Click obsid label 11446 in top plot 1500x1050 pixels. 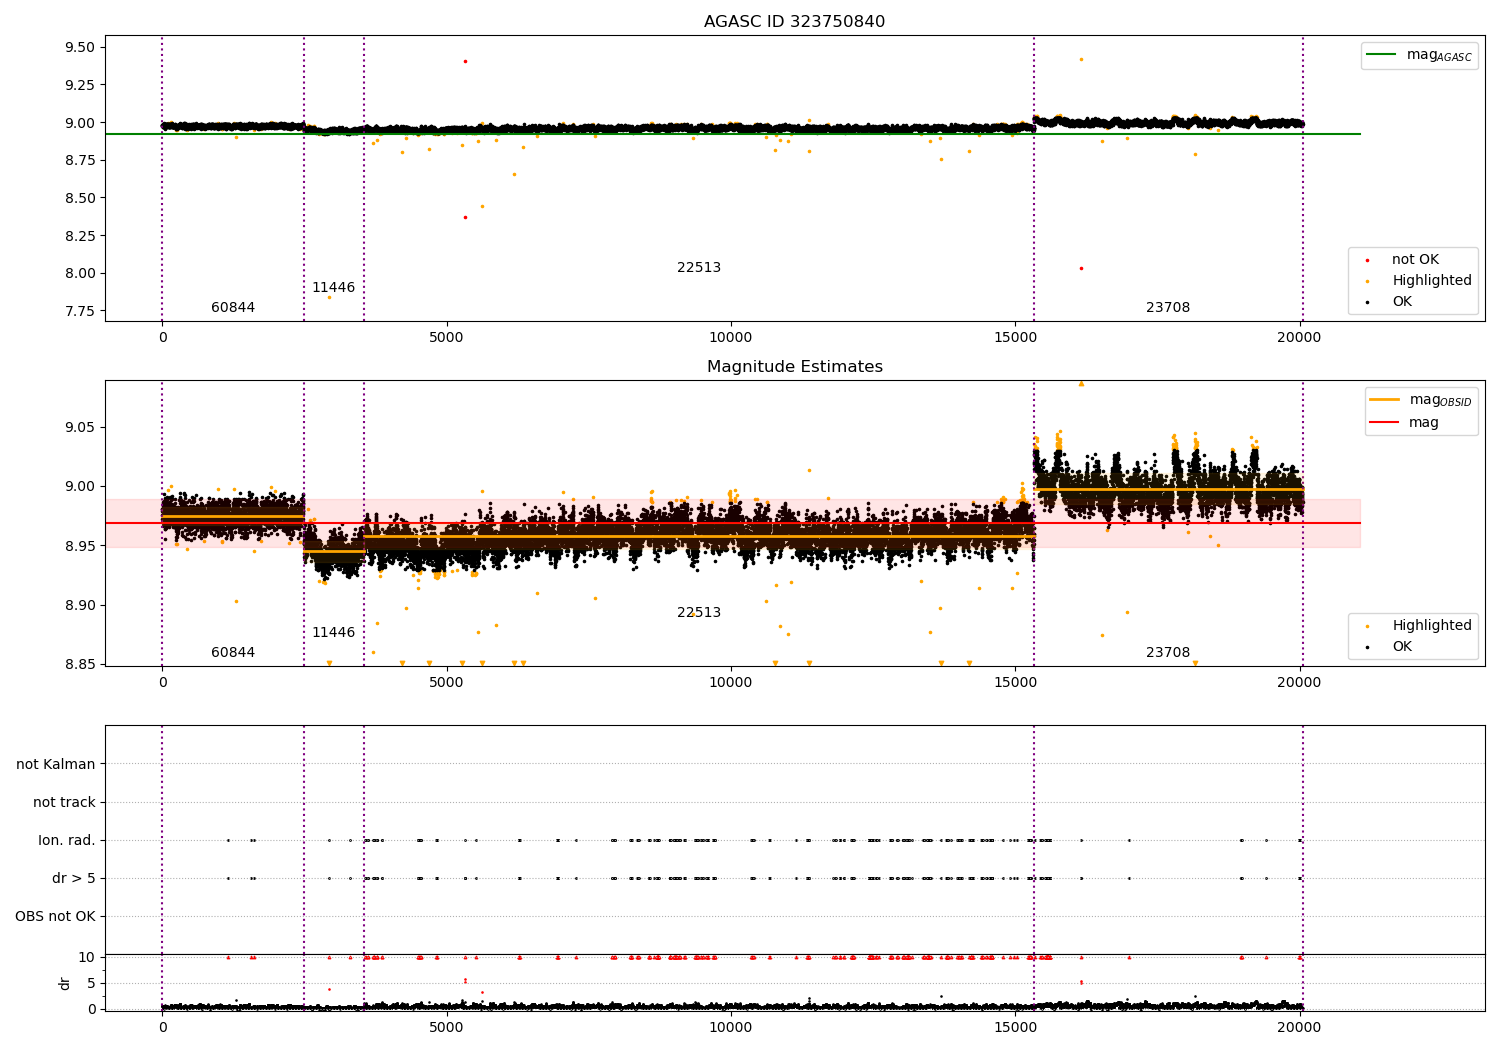pyautogui.click(x=333, y=288)
